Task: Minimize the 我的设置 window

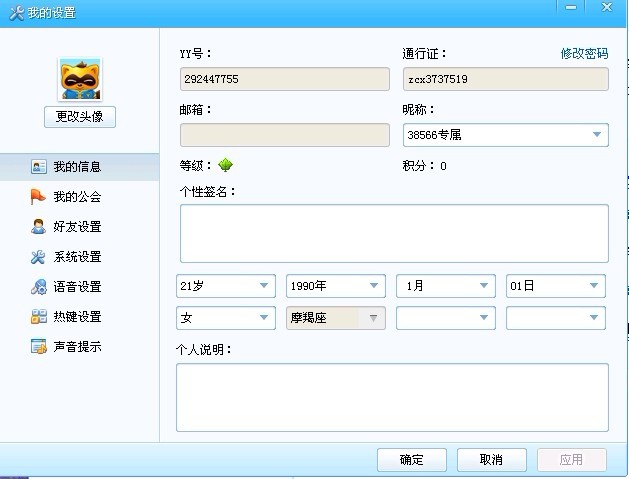Action: tap(571, 8)
